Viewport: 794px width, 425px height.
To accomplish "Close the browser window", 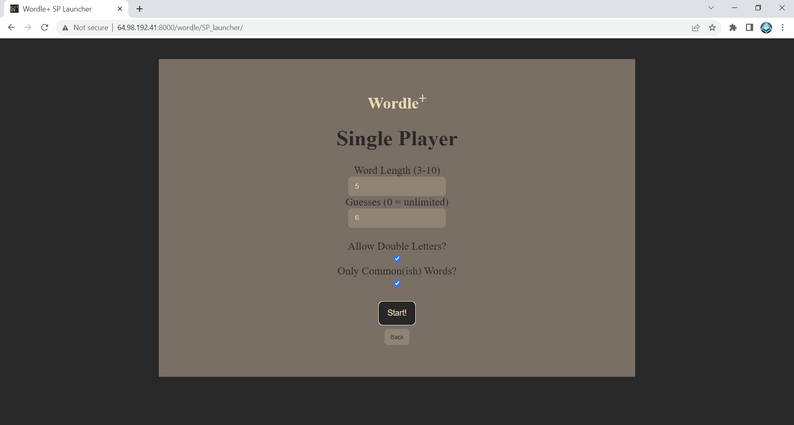I will (x=782, y=8).
